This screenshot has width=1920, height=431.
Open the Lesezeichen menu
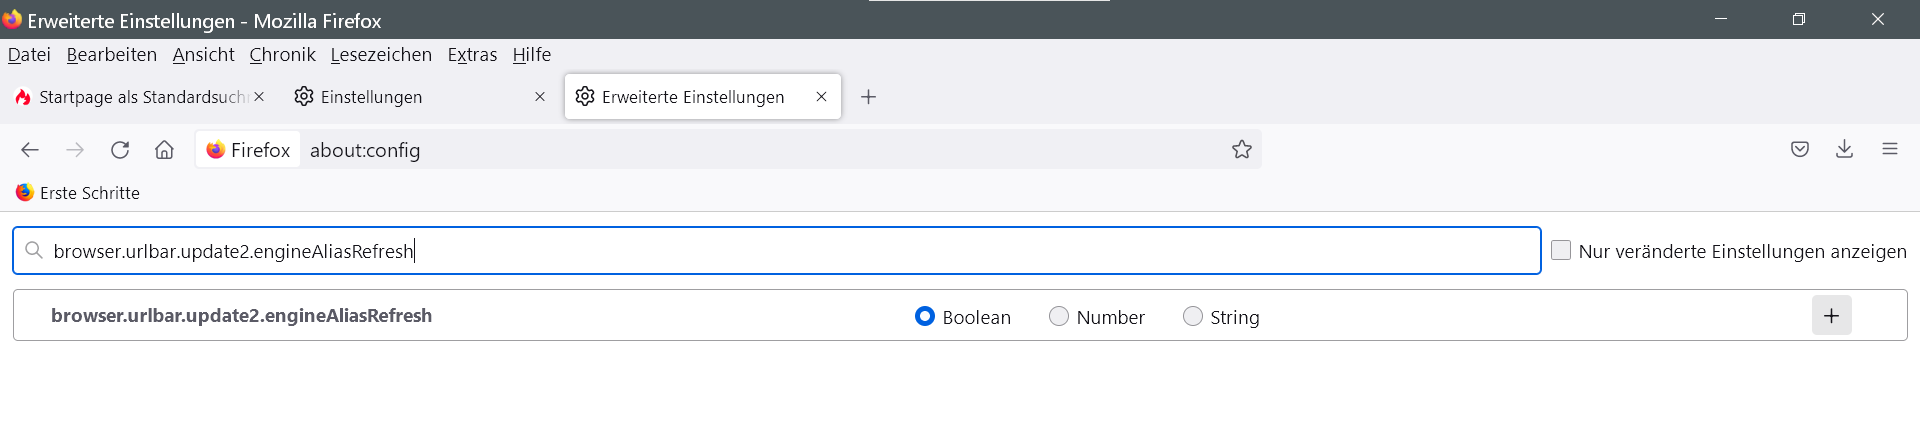click(381, 55)
